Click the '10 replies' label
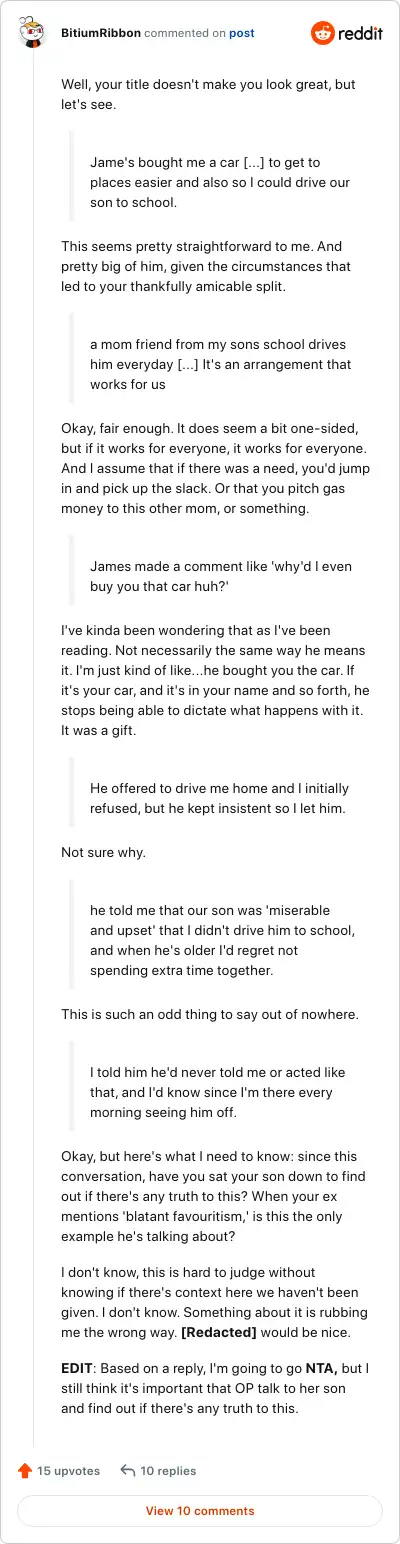The image size is (400, 1544). coord(168,1471)
